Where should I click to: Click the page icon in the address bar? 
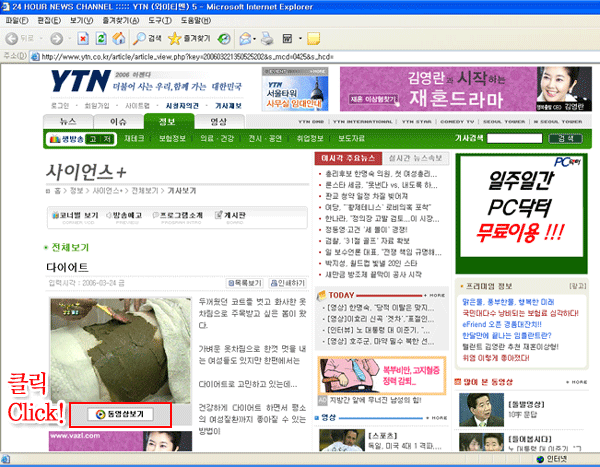(x=35, y=57)
